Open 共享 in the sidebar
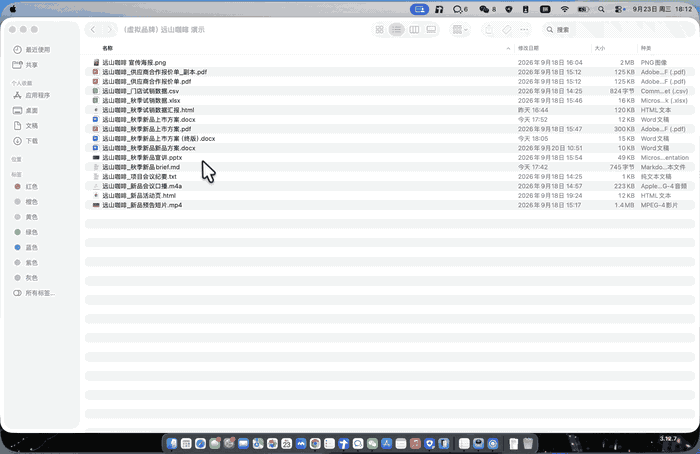 (31, 65)
